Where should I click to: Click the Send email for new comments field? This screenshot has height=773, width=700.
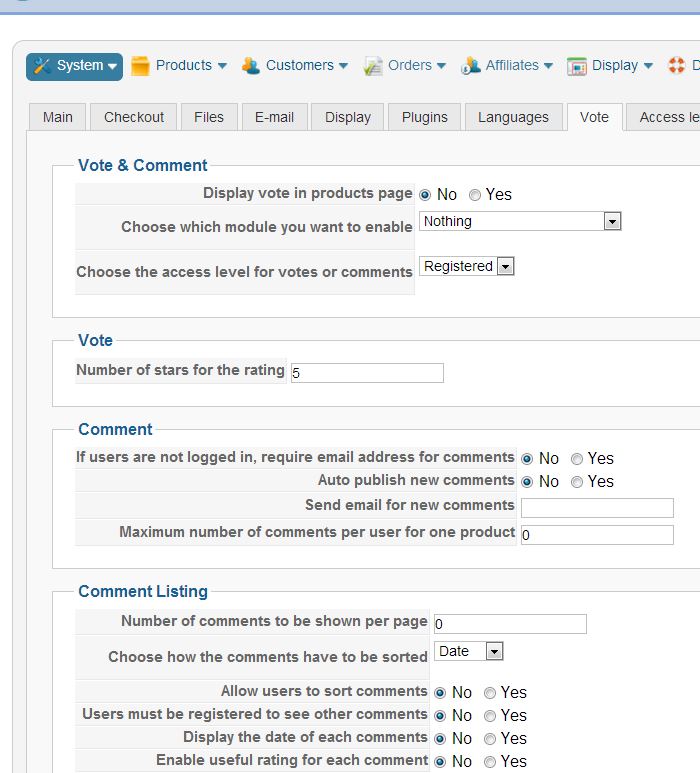point(597,508)
